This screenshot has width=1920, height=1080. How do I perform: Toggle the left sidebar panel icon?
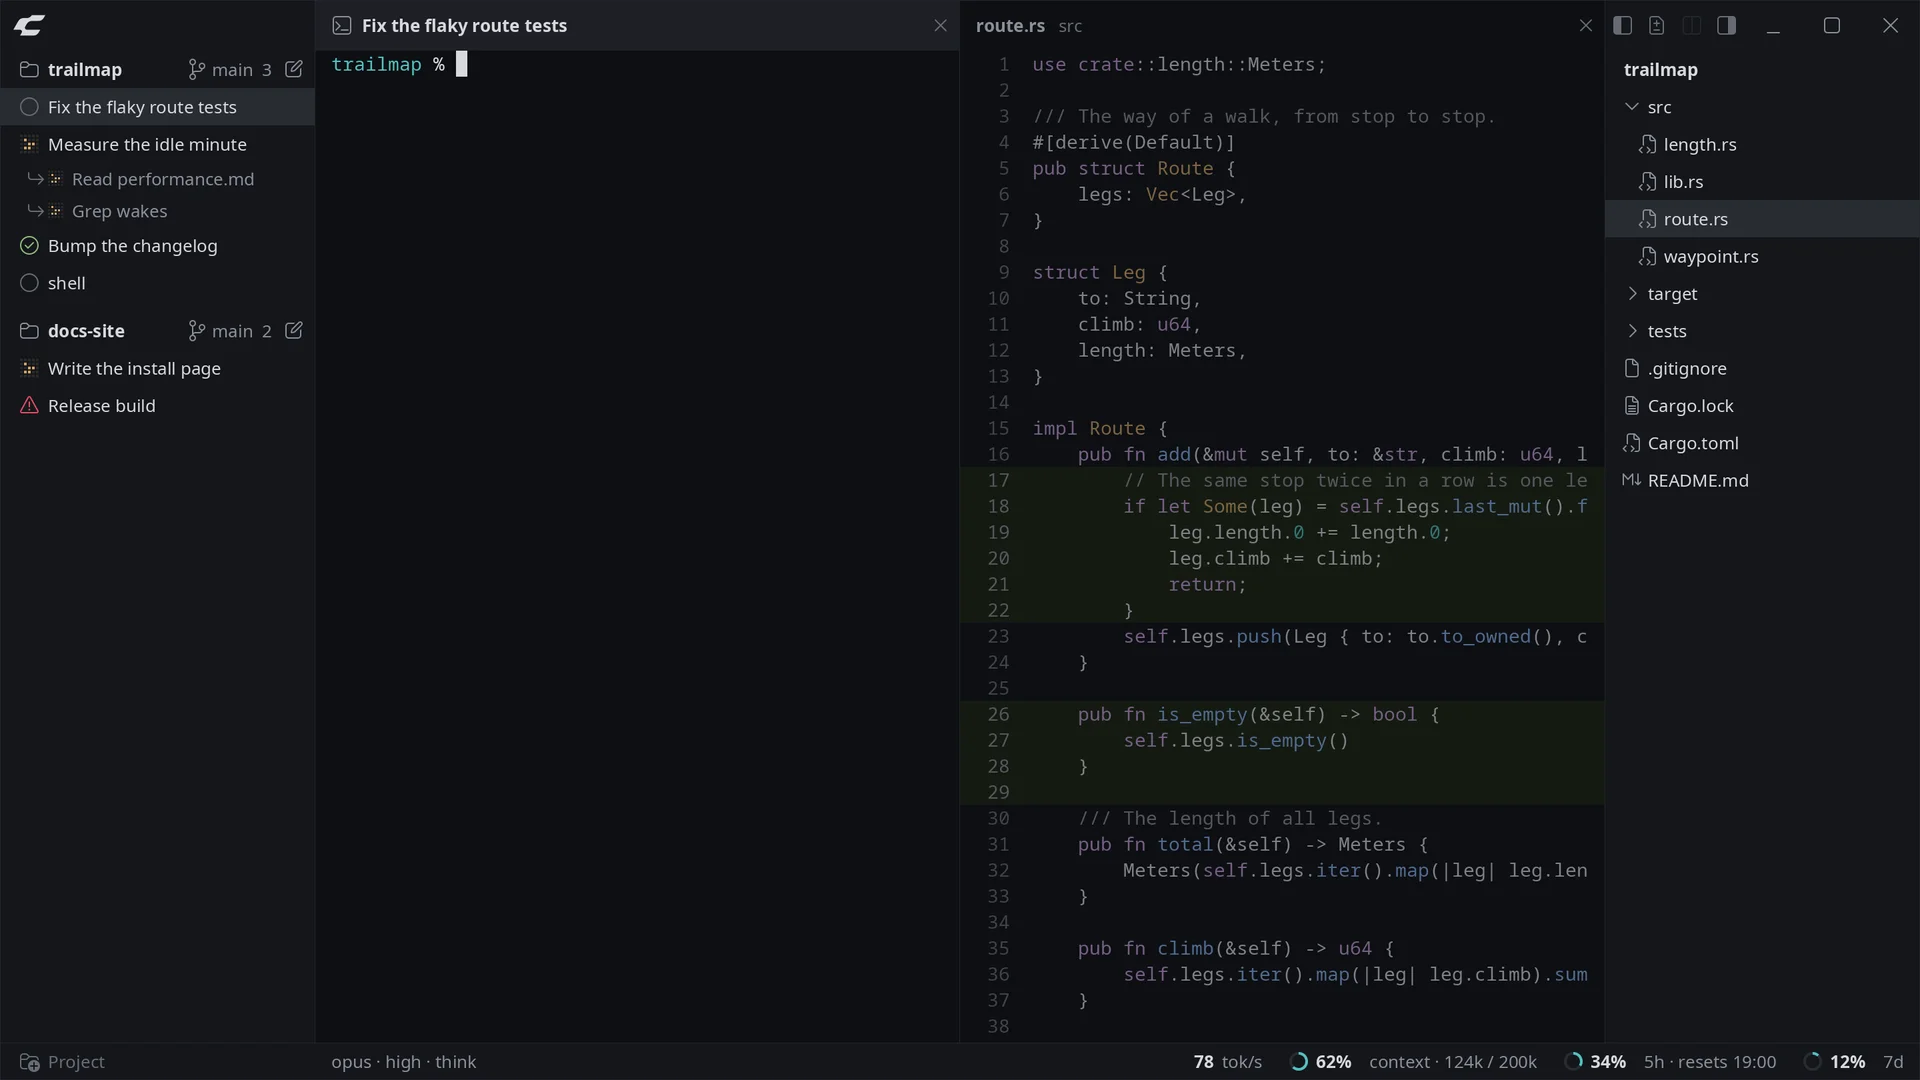click(1623, 26)
